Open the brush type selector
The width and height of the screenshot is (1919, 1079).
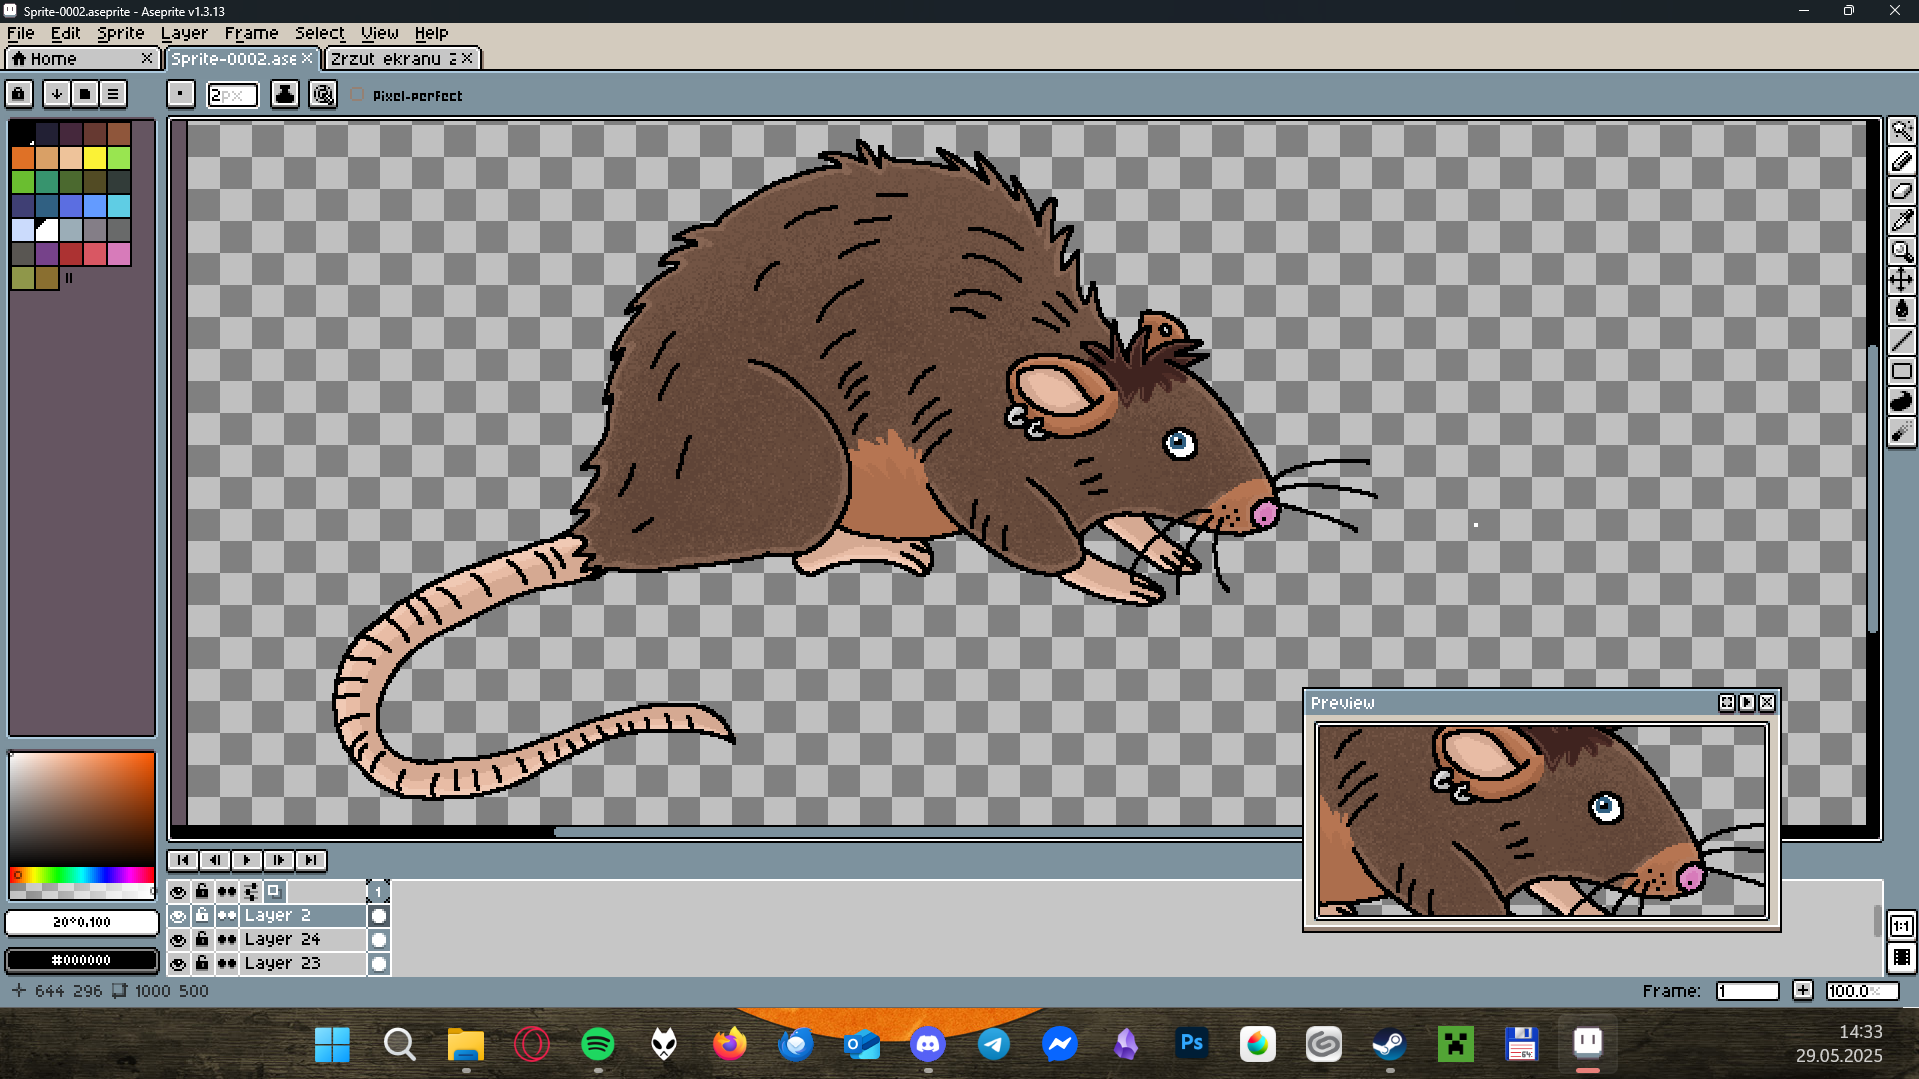180,94
